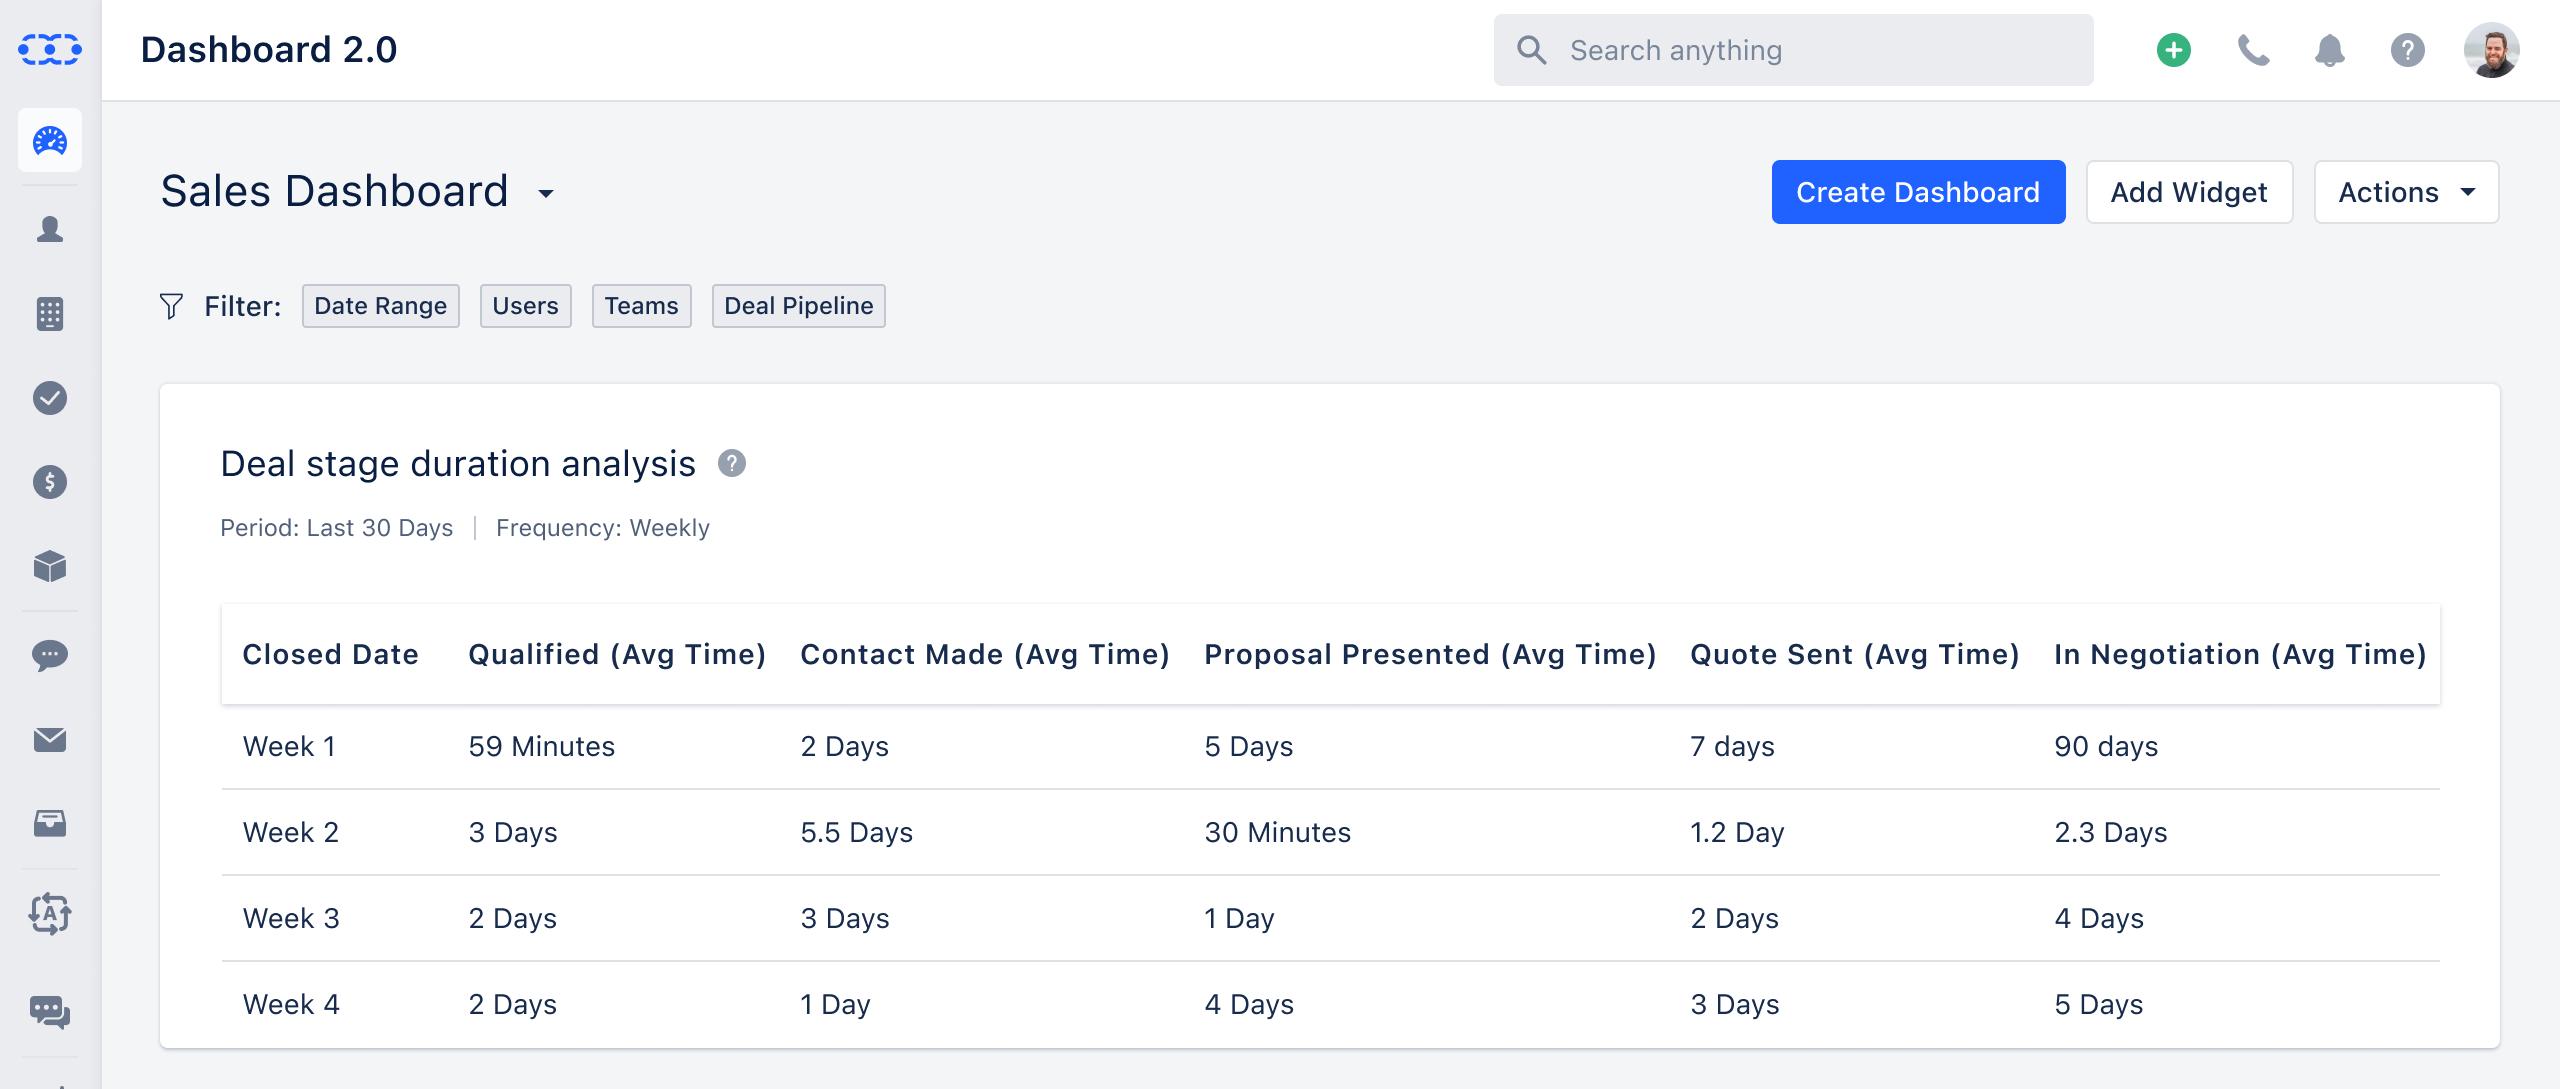Click the Freshsales logo icon
Image resolution: width=2560 pixels, height=1089 pixels.
click(x=50, y=49)
